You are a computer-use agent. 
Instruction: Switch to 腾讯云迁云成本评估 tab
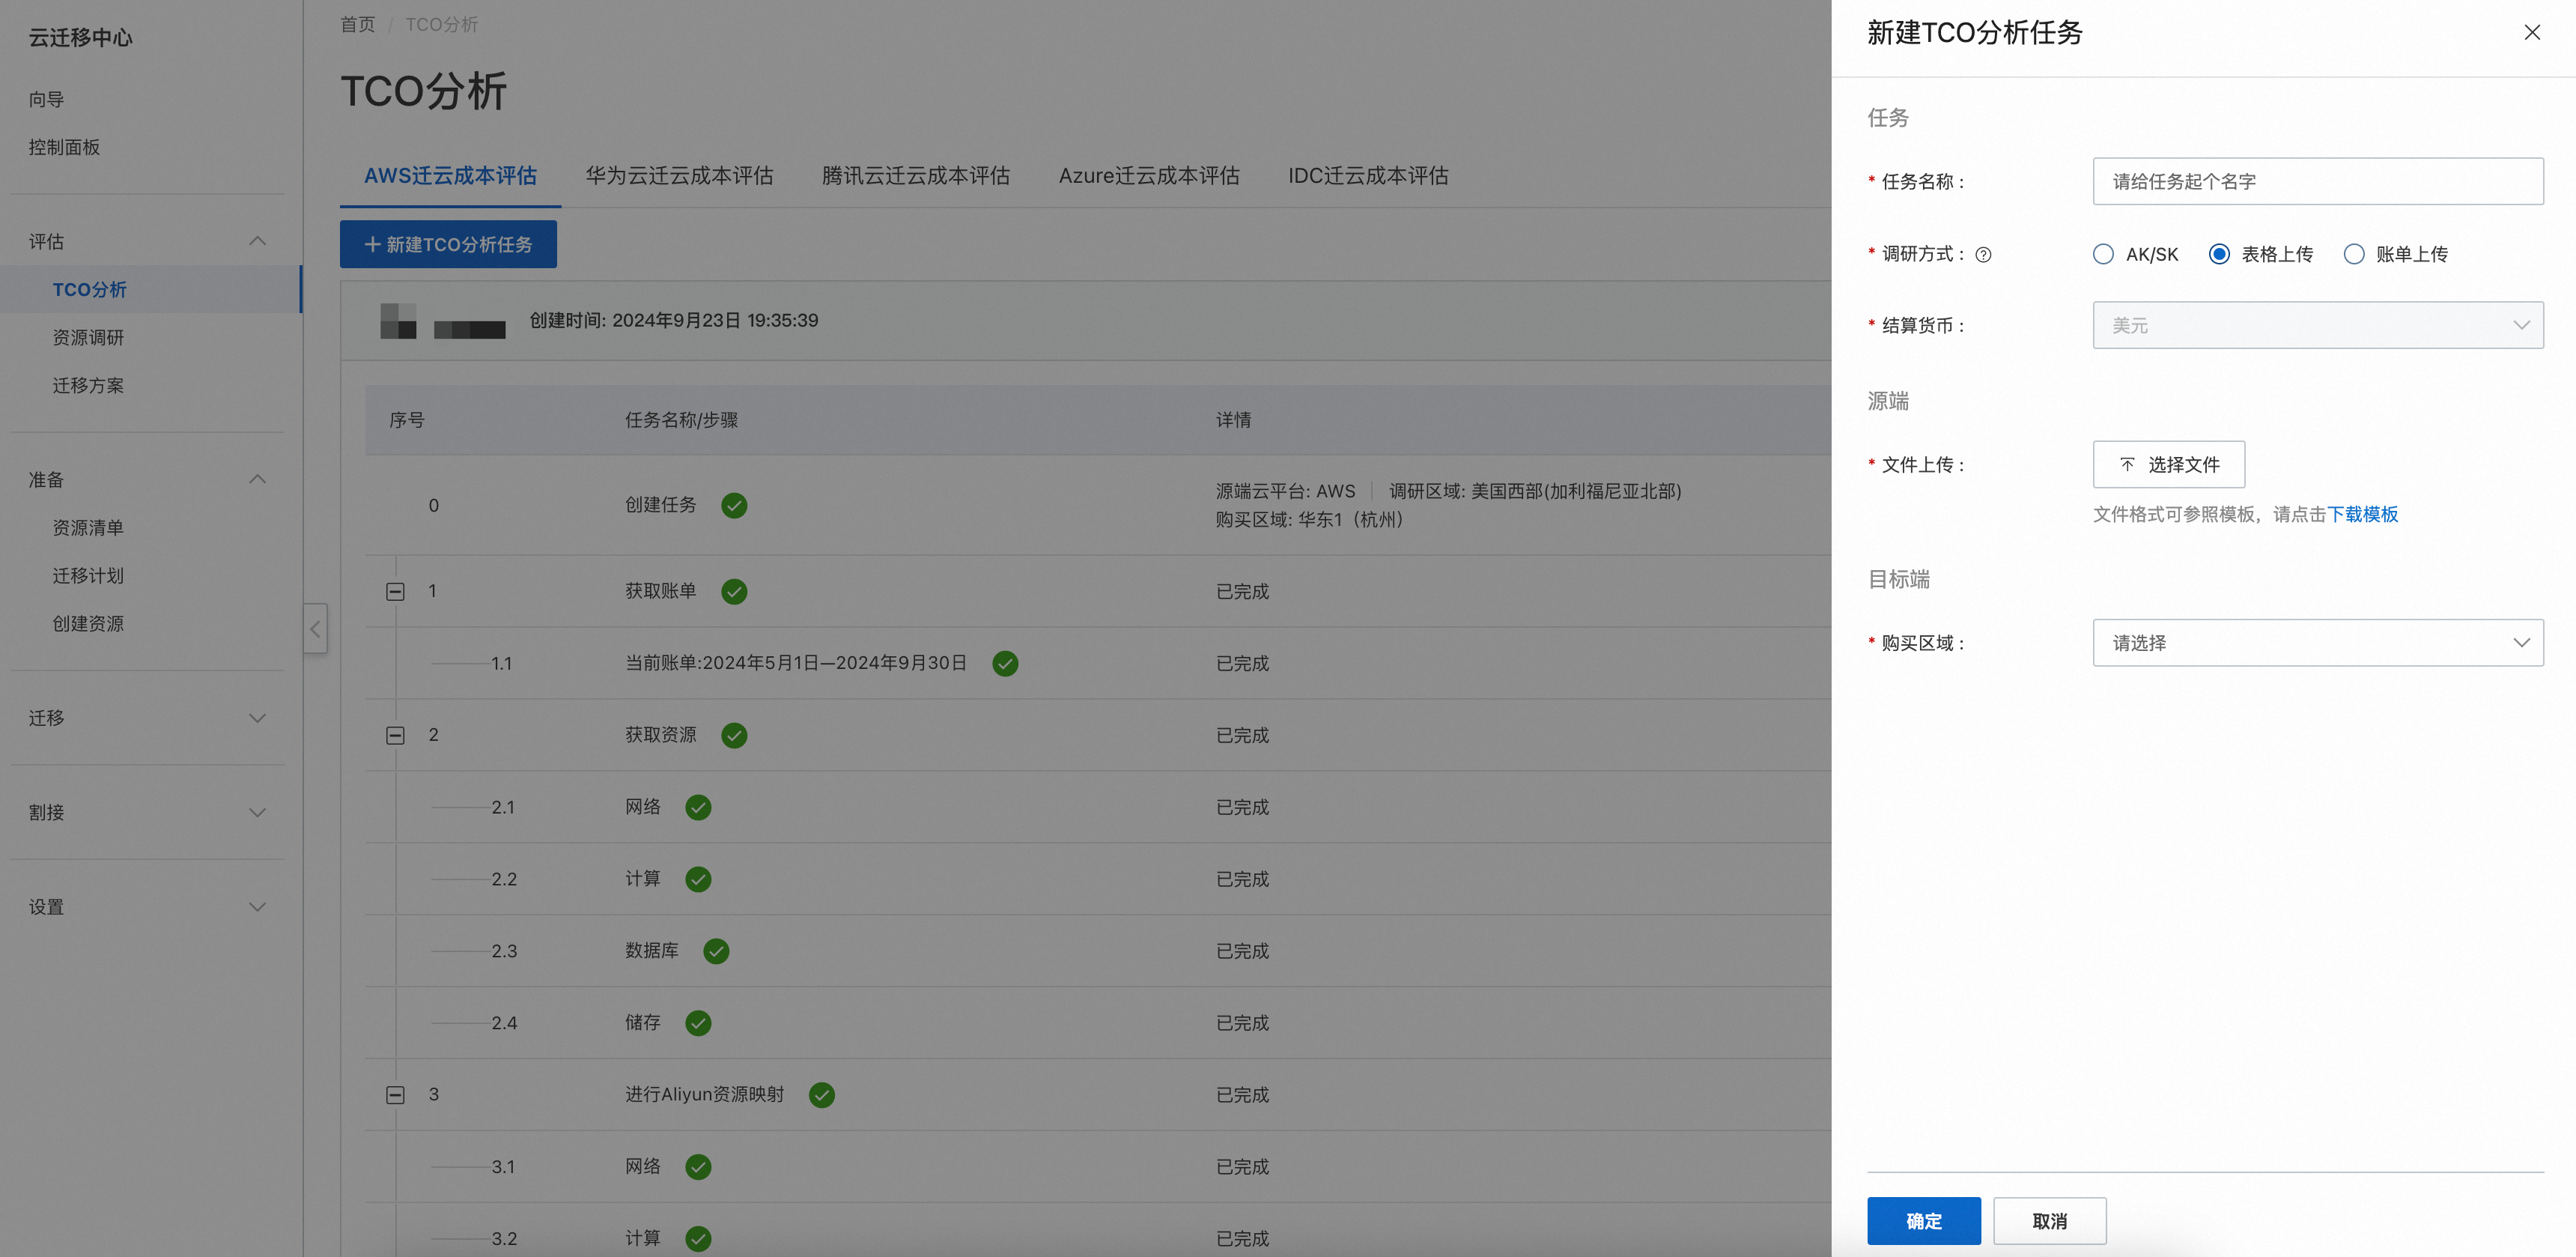click(x=915, y=176)
